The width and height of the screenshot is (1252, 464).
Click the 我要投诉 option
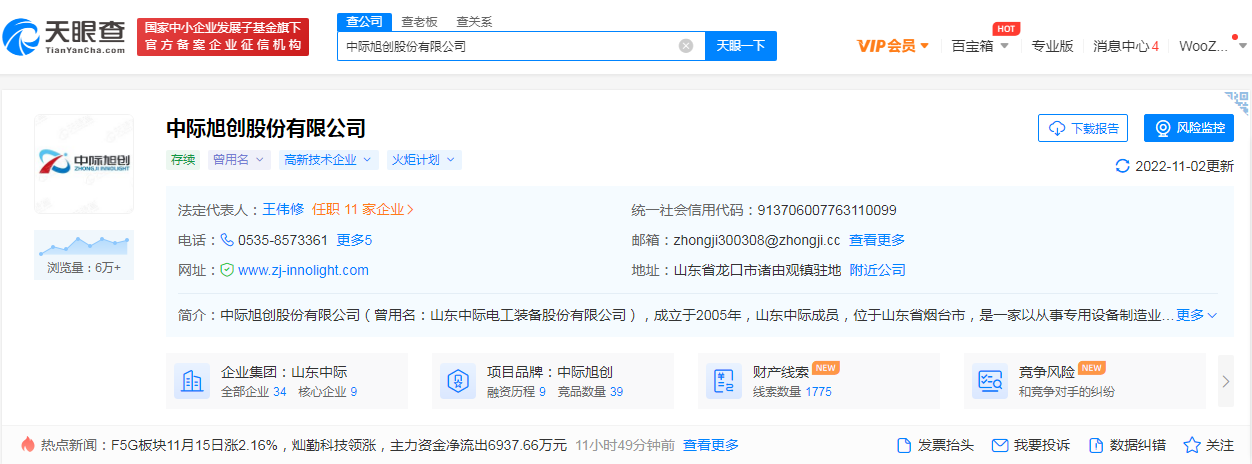[x=1031, y=445]
